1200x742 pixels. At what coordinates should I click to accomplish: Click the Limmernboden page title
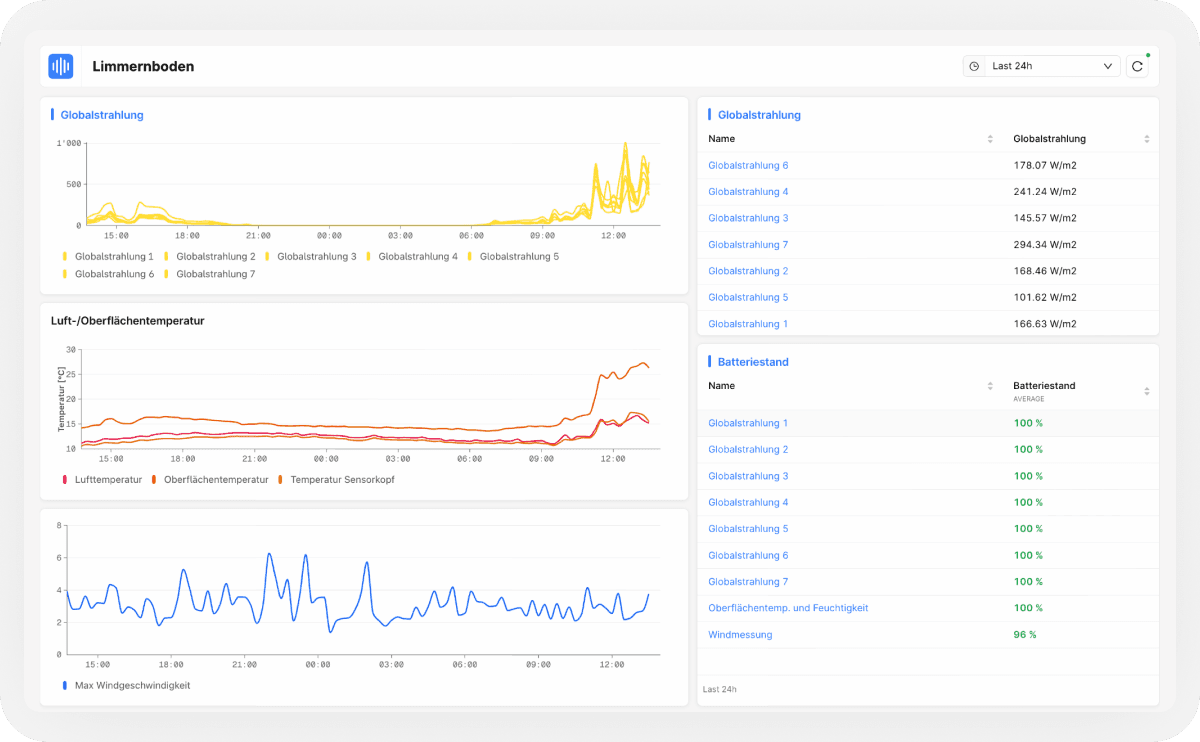pos(143,67)
